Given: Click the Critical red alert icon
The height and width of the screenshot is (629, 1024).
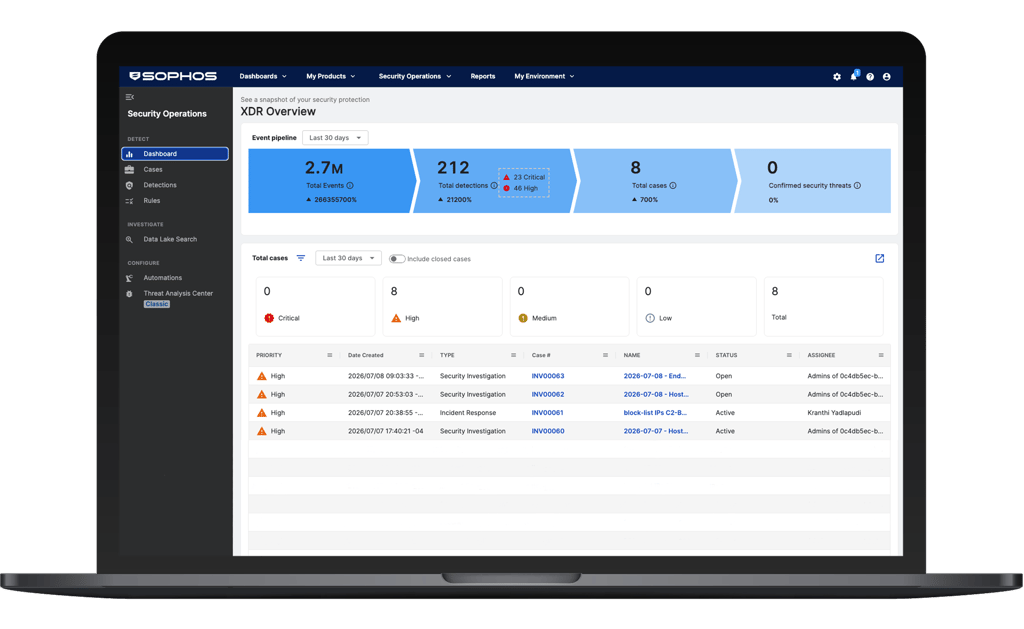Looking at the screenshot, I should [268, 318].
